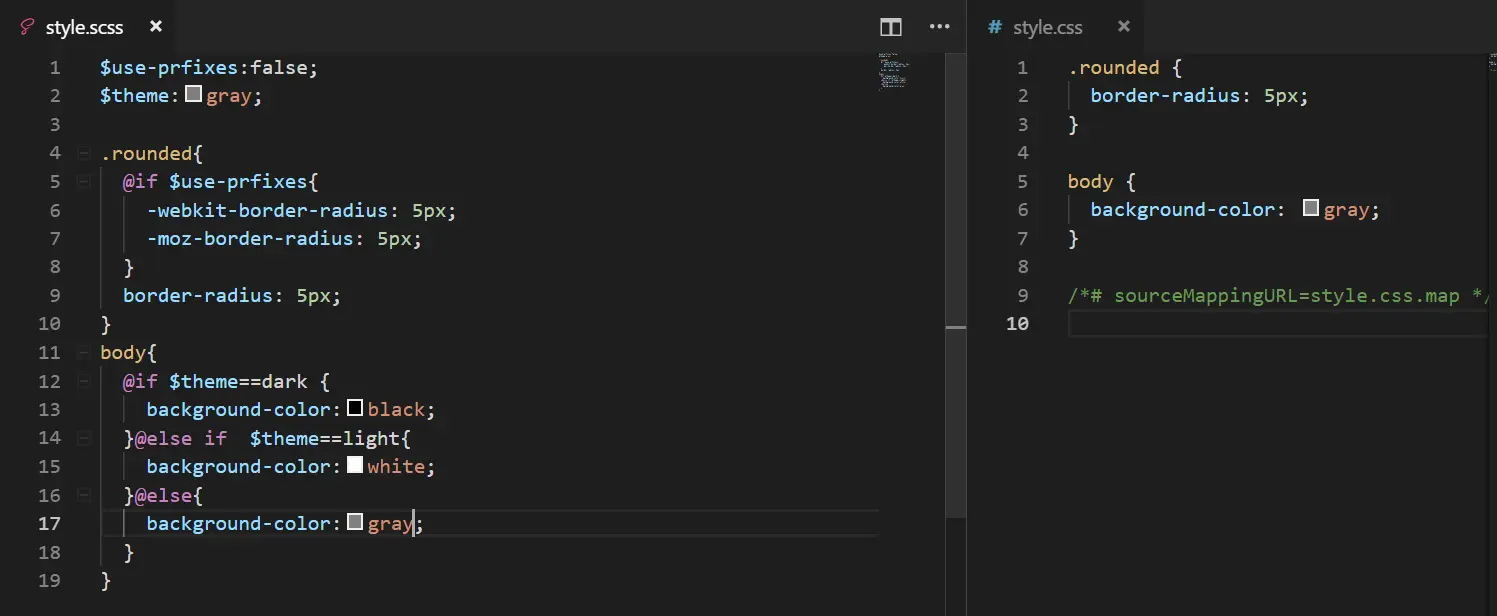
Task: Open the more actions ellipsis menu
Action: click(x=939, y=27)
